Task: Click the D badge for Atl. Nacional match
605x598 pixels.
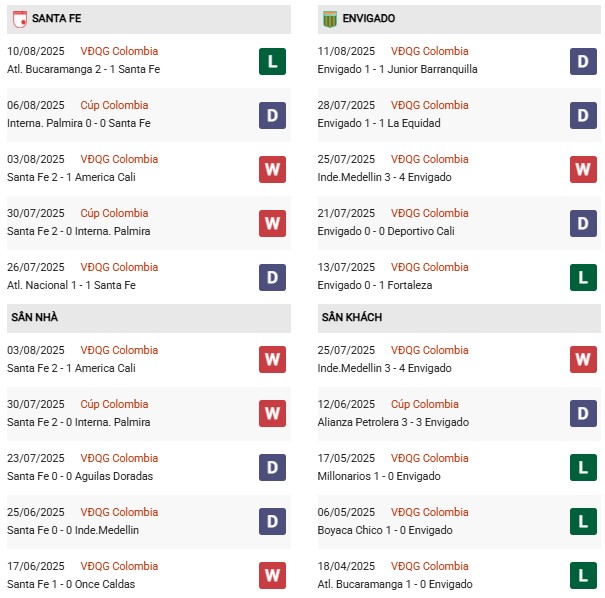Action: tap(272, 277)
